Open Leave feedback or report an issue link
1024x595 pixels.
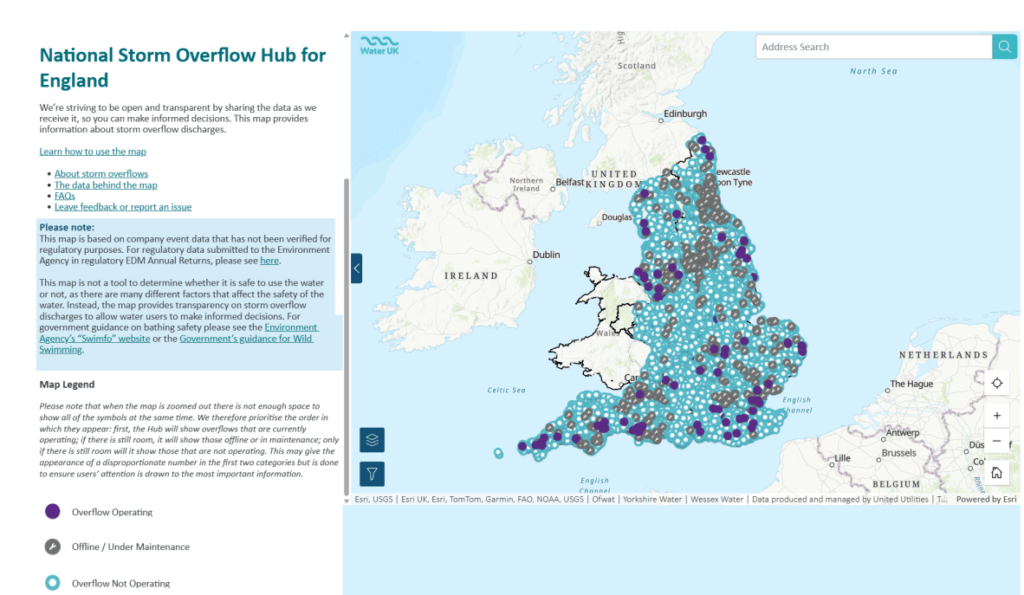pyautogui.click(x=123, y=207)
